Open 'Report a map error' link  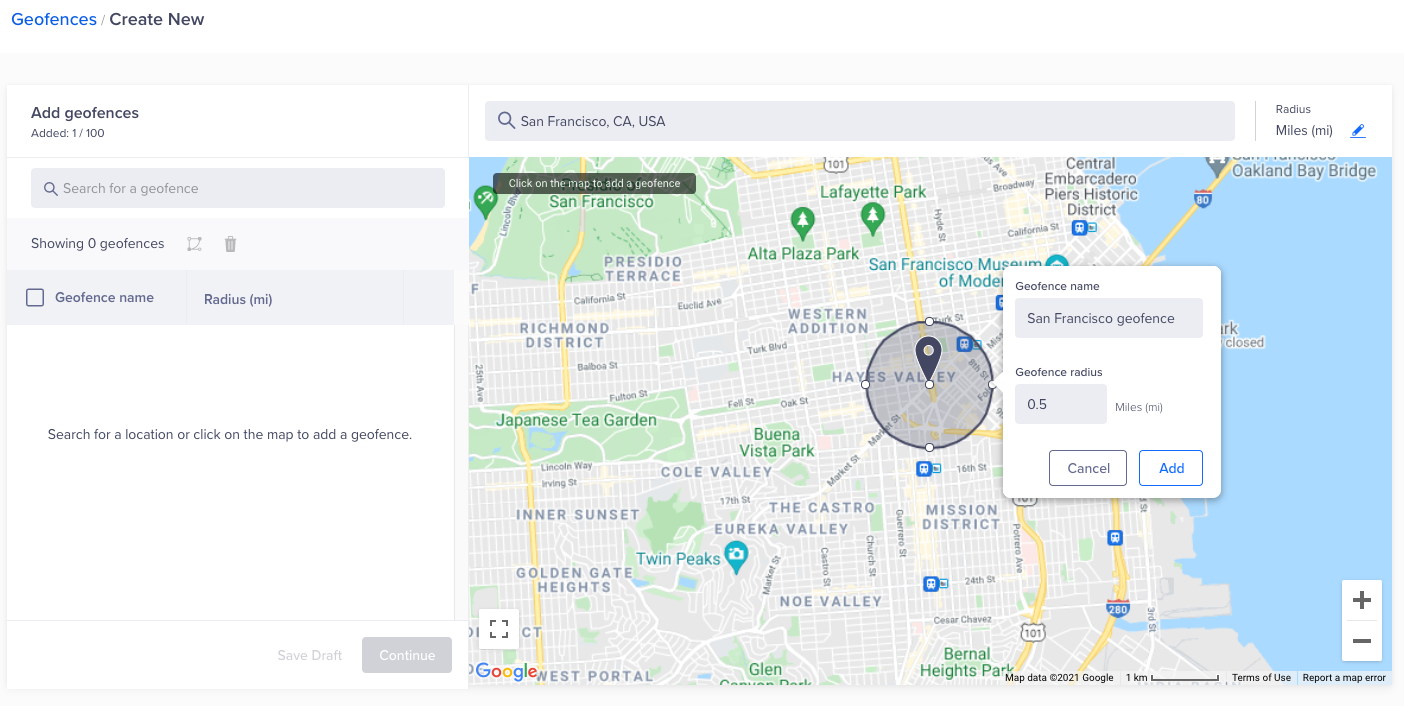tap(1344, 678)
